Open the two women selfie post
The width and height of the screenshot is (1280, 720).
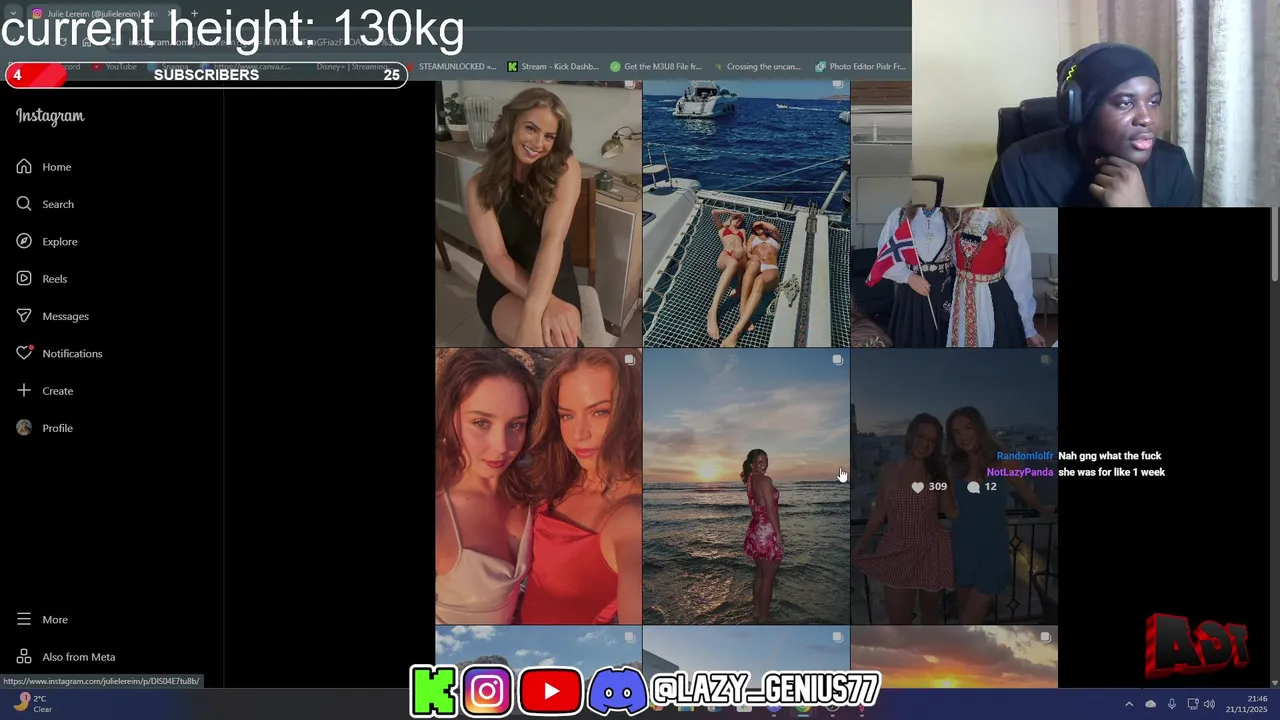(x=538, y=487)
